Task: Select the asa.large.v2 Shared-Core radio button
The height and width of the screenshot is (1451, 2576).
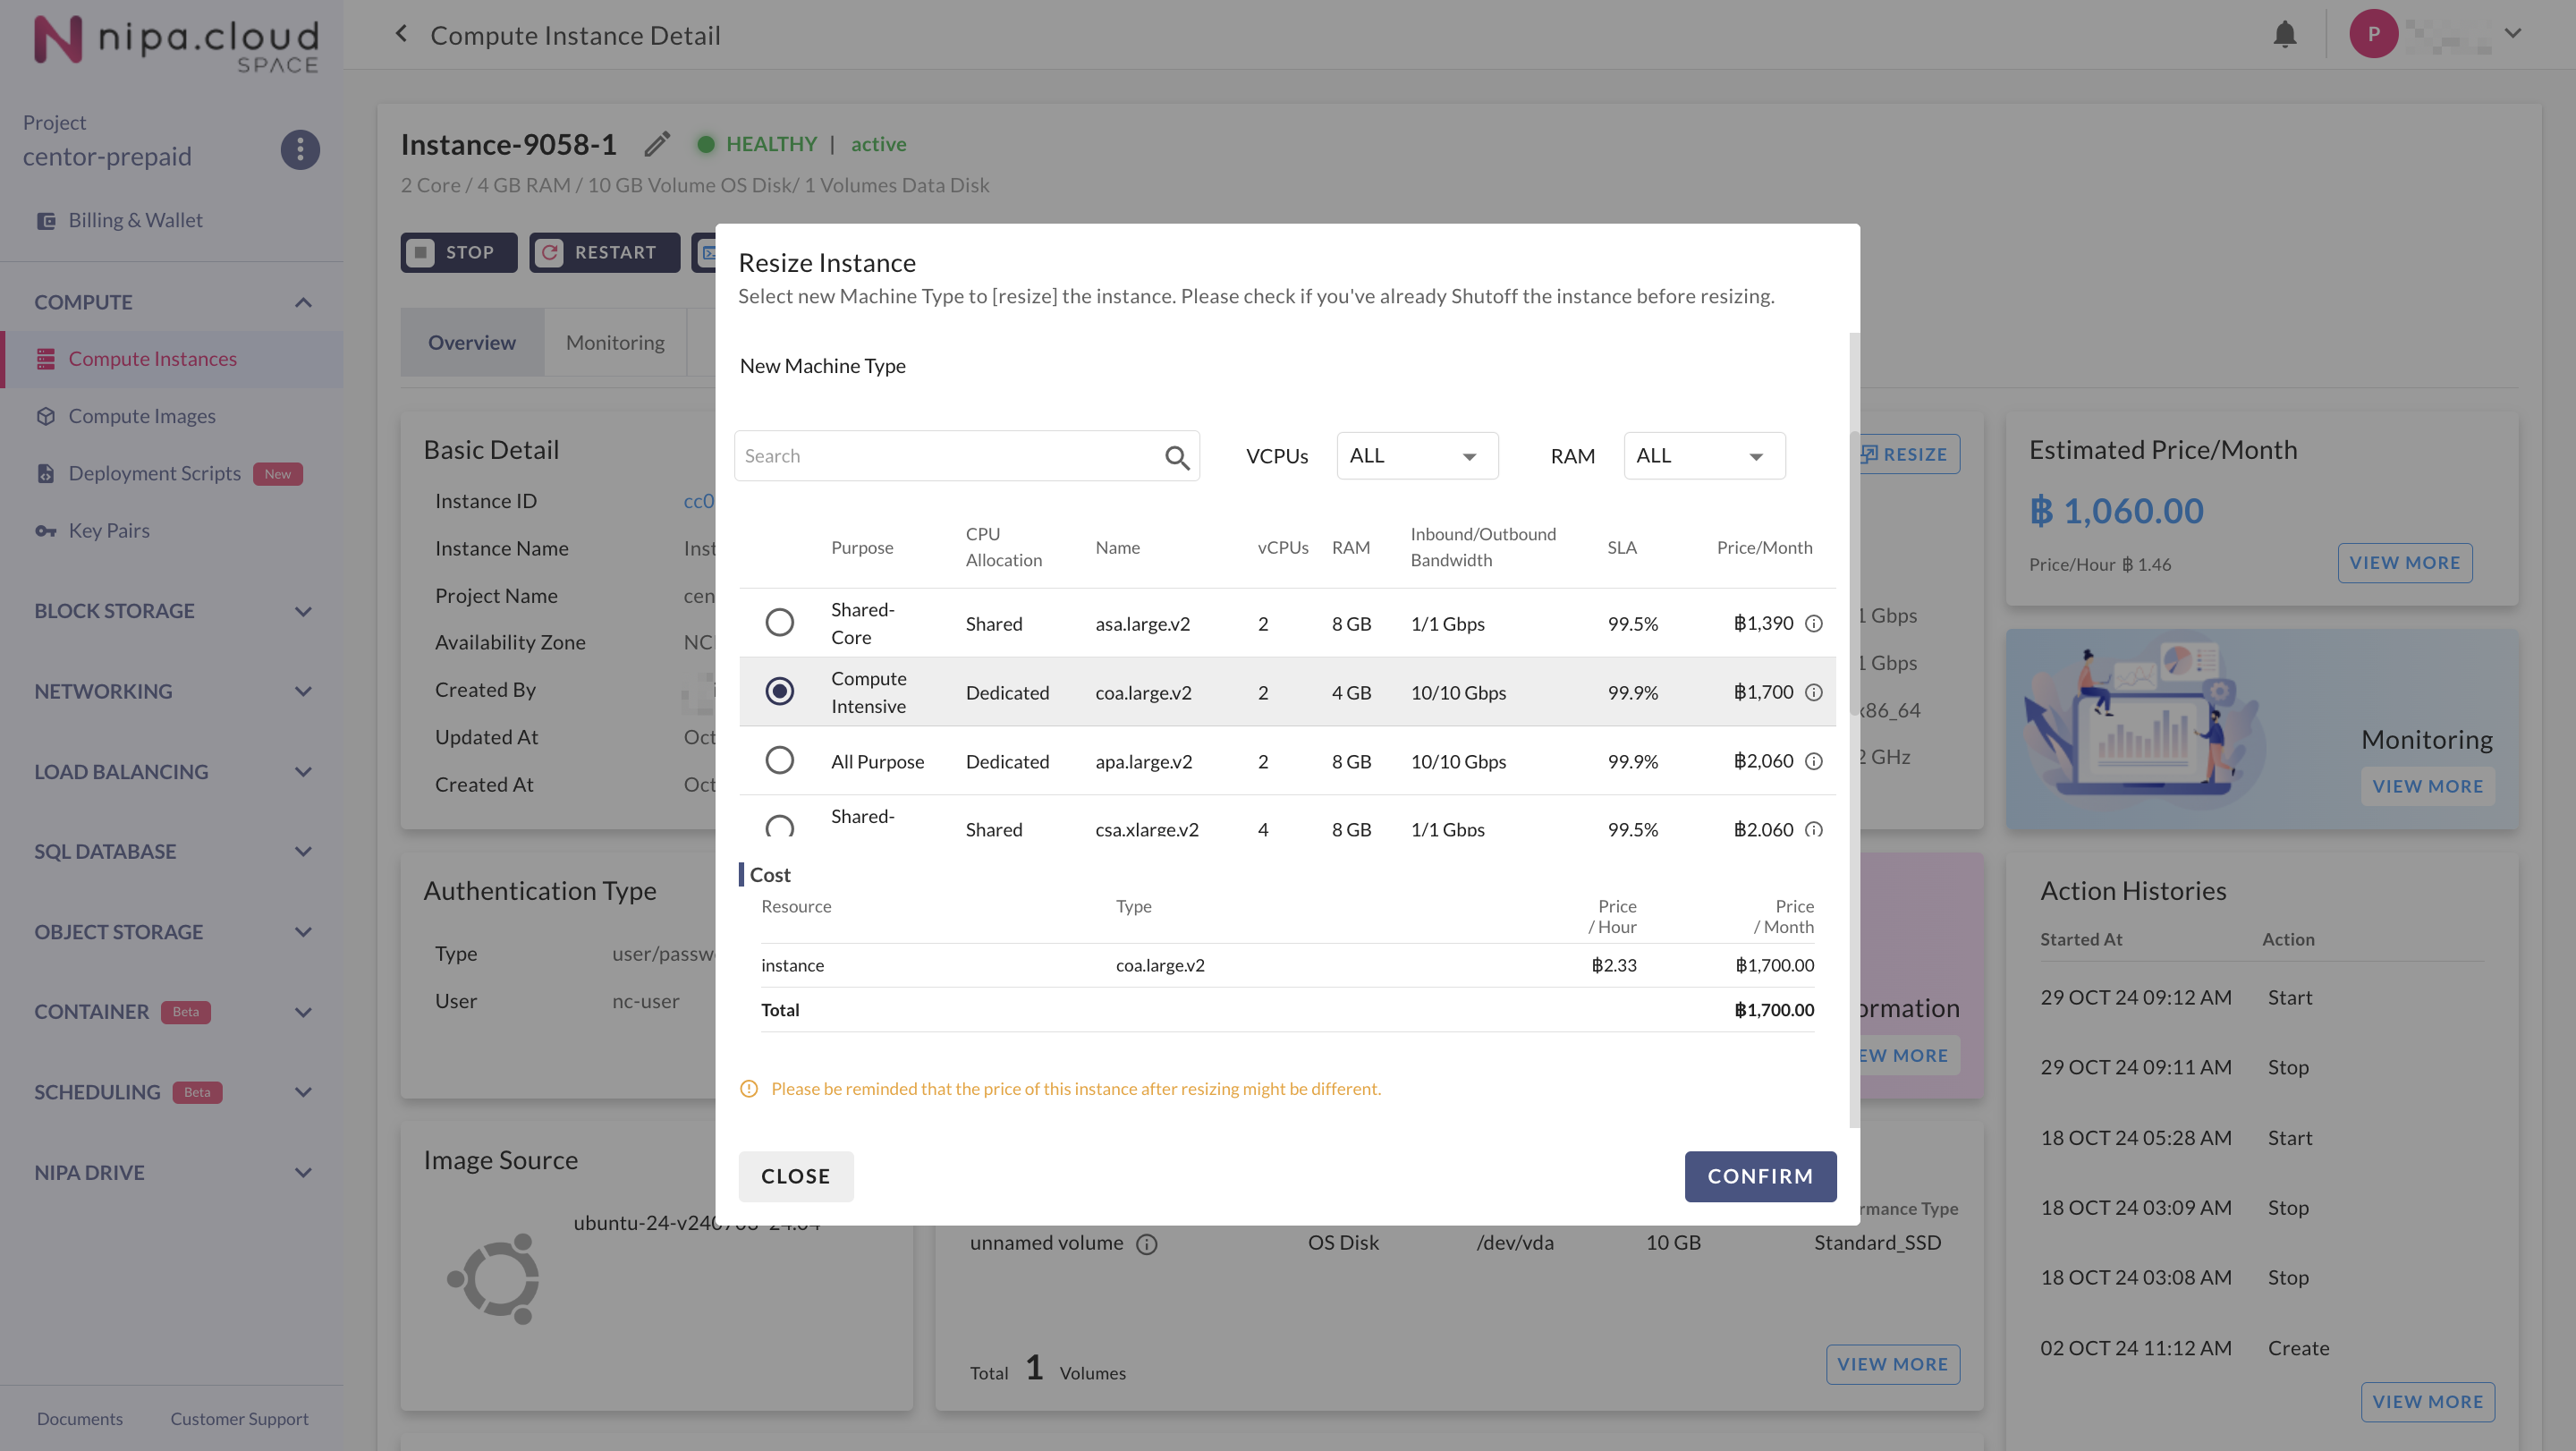Action: [779, 622]
